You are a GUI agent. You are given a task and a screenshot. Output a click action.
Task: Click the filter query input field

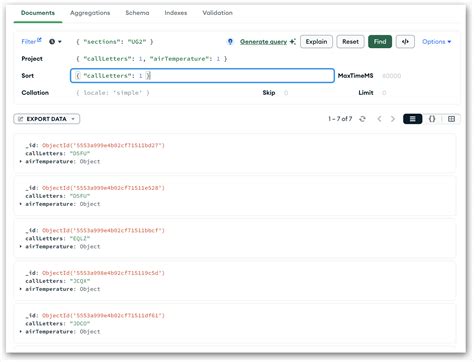pos(147,42)
